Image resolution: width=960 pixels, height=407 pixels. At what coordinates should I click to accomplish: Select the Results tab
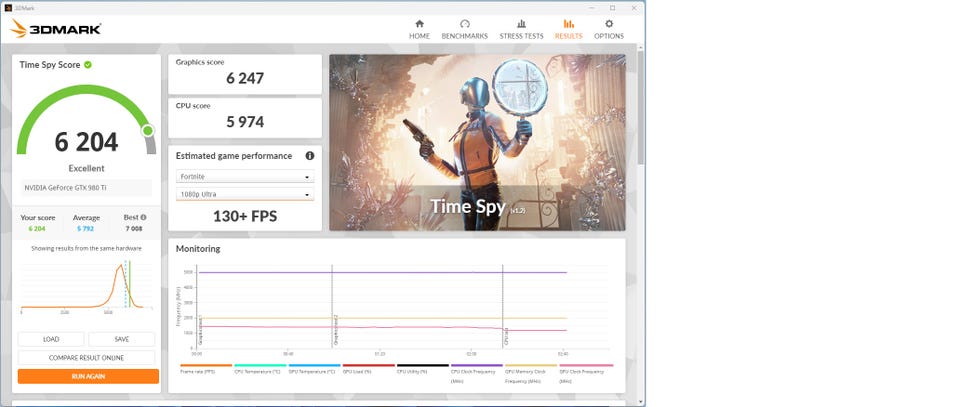(x=569, y=29)
